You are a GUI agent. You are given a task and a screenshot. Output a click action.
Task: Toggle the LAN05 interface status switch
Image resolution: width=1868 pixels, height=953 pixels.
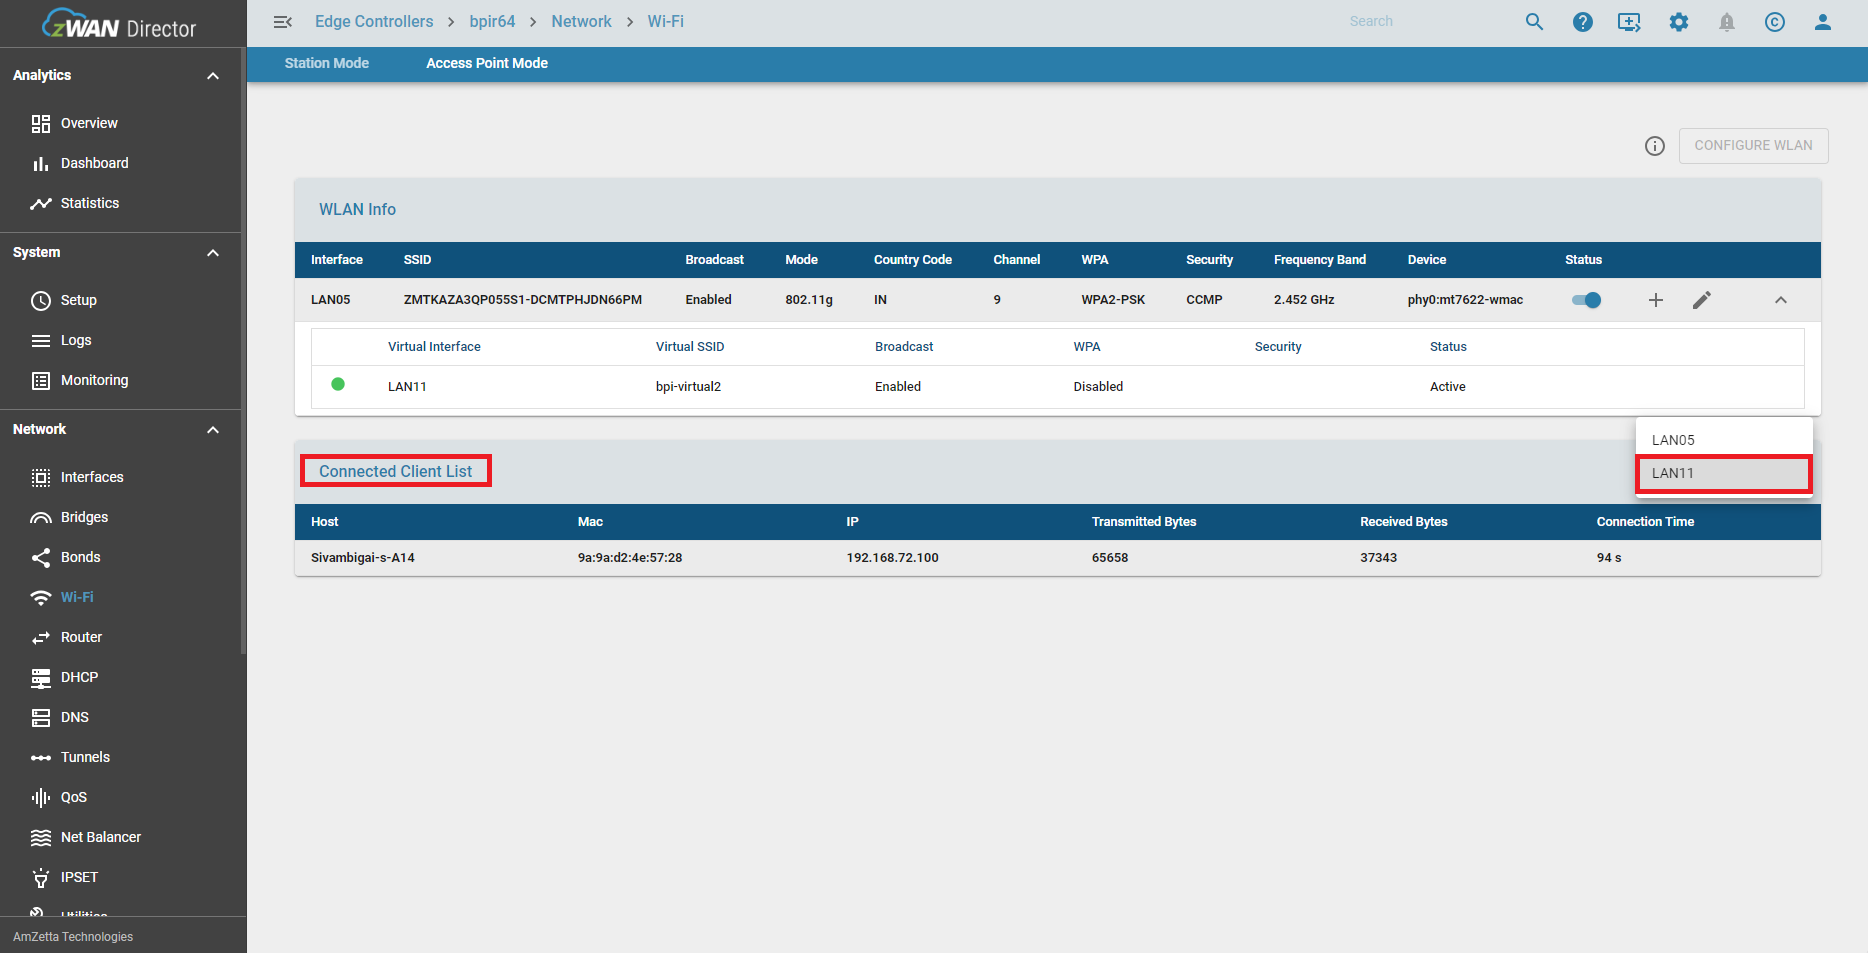coord(1585,299)
